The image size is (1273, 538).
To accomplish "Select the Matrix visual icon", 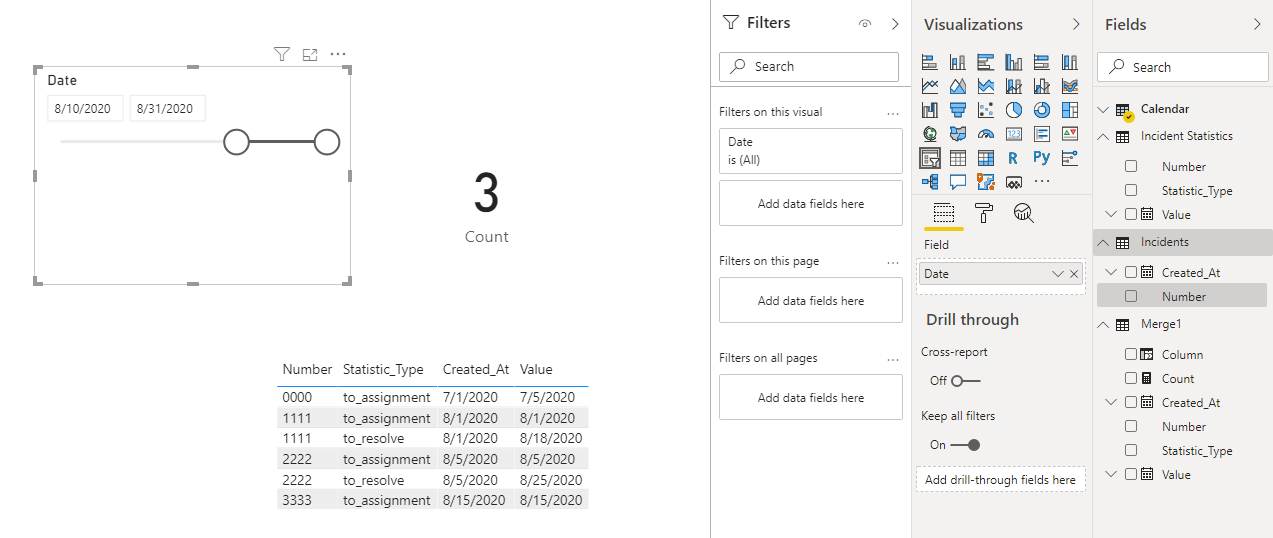I will (986, 158).
